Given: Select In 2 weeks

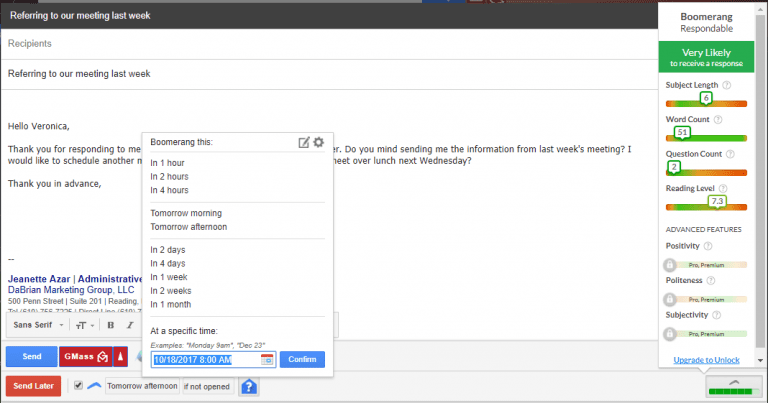Looking at the screenshot, I should [171, 291].
